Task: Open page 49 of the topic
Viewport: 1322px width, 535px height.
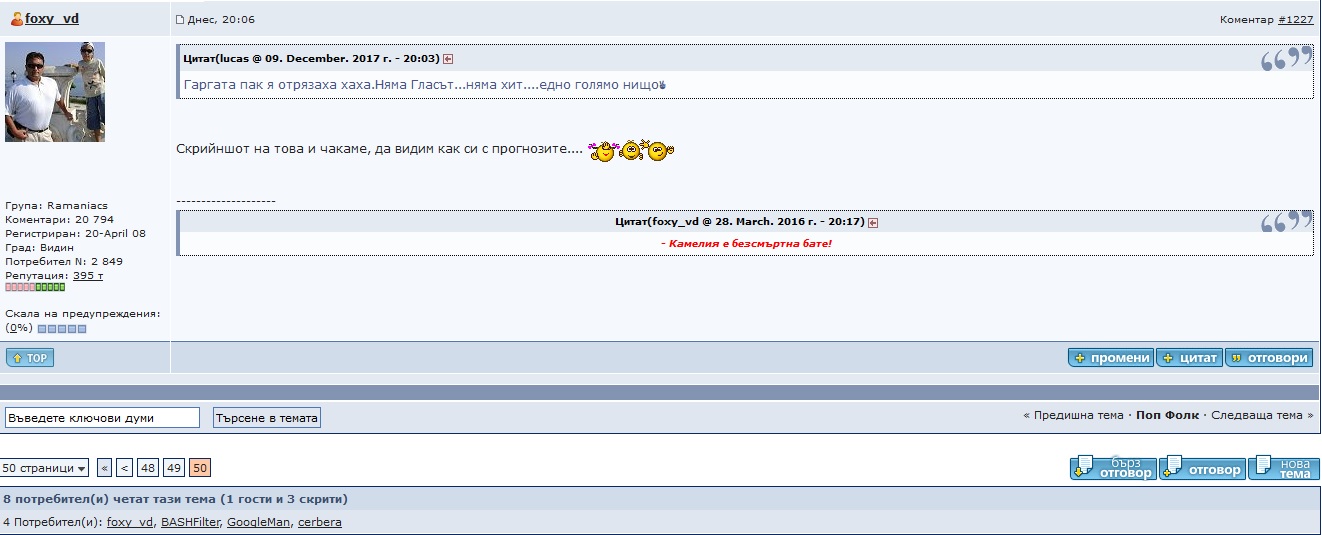Action: point(174,468)
